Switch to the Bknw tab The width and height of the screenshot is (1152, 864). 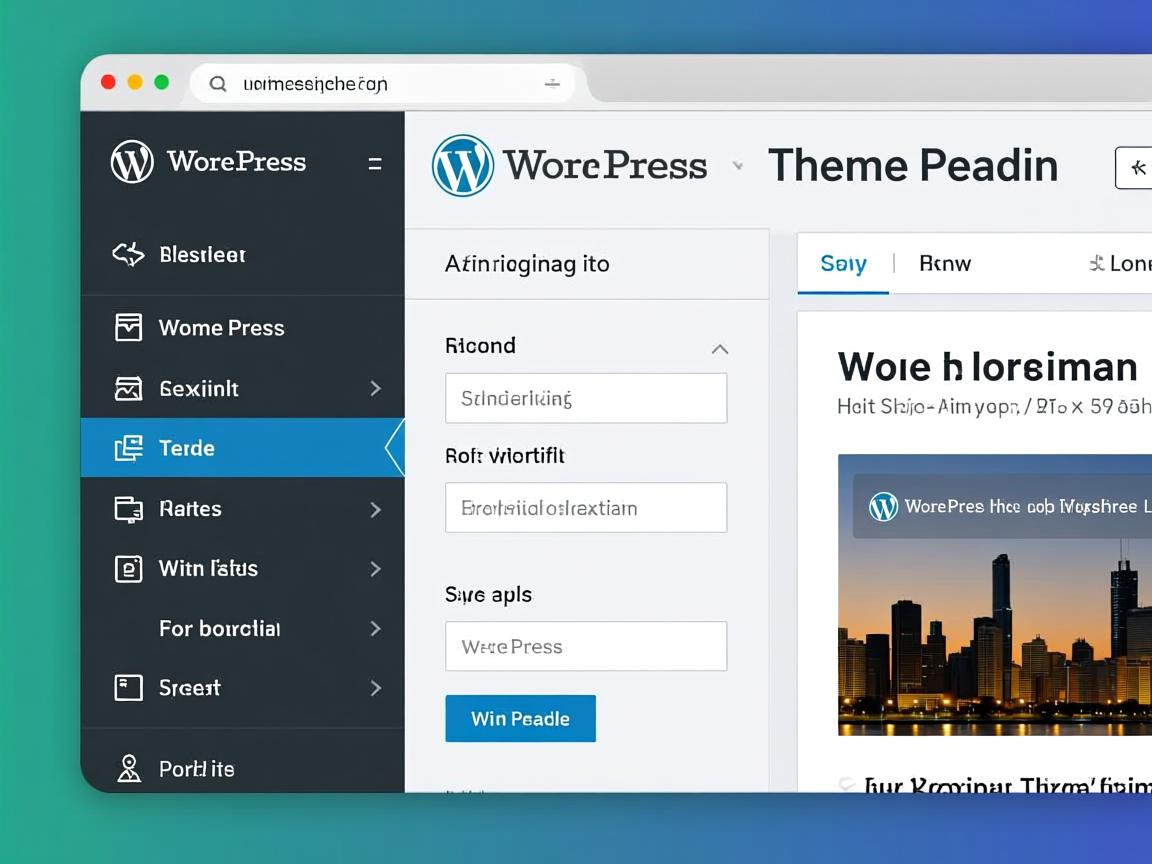pos(944,263)
